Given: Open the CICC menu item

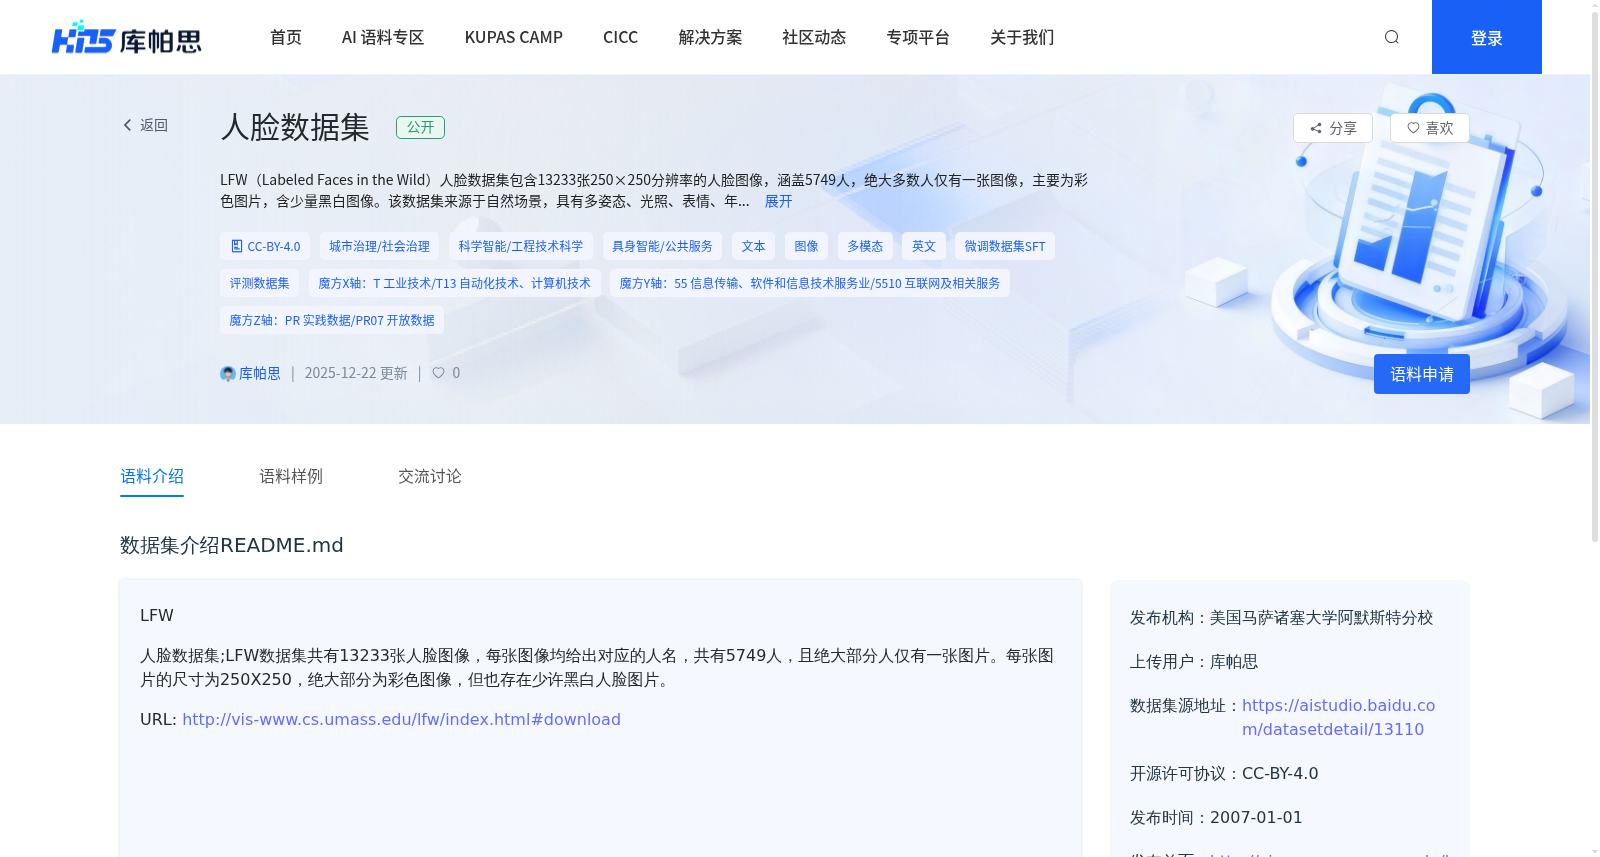Looking at the screenshot, I should coord(620,37).
